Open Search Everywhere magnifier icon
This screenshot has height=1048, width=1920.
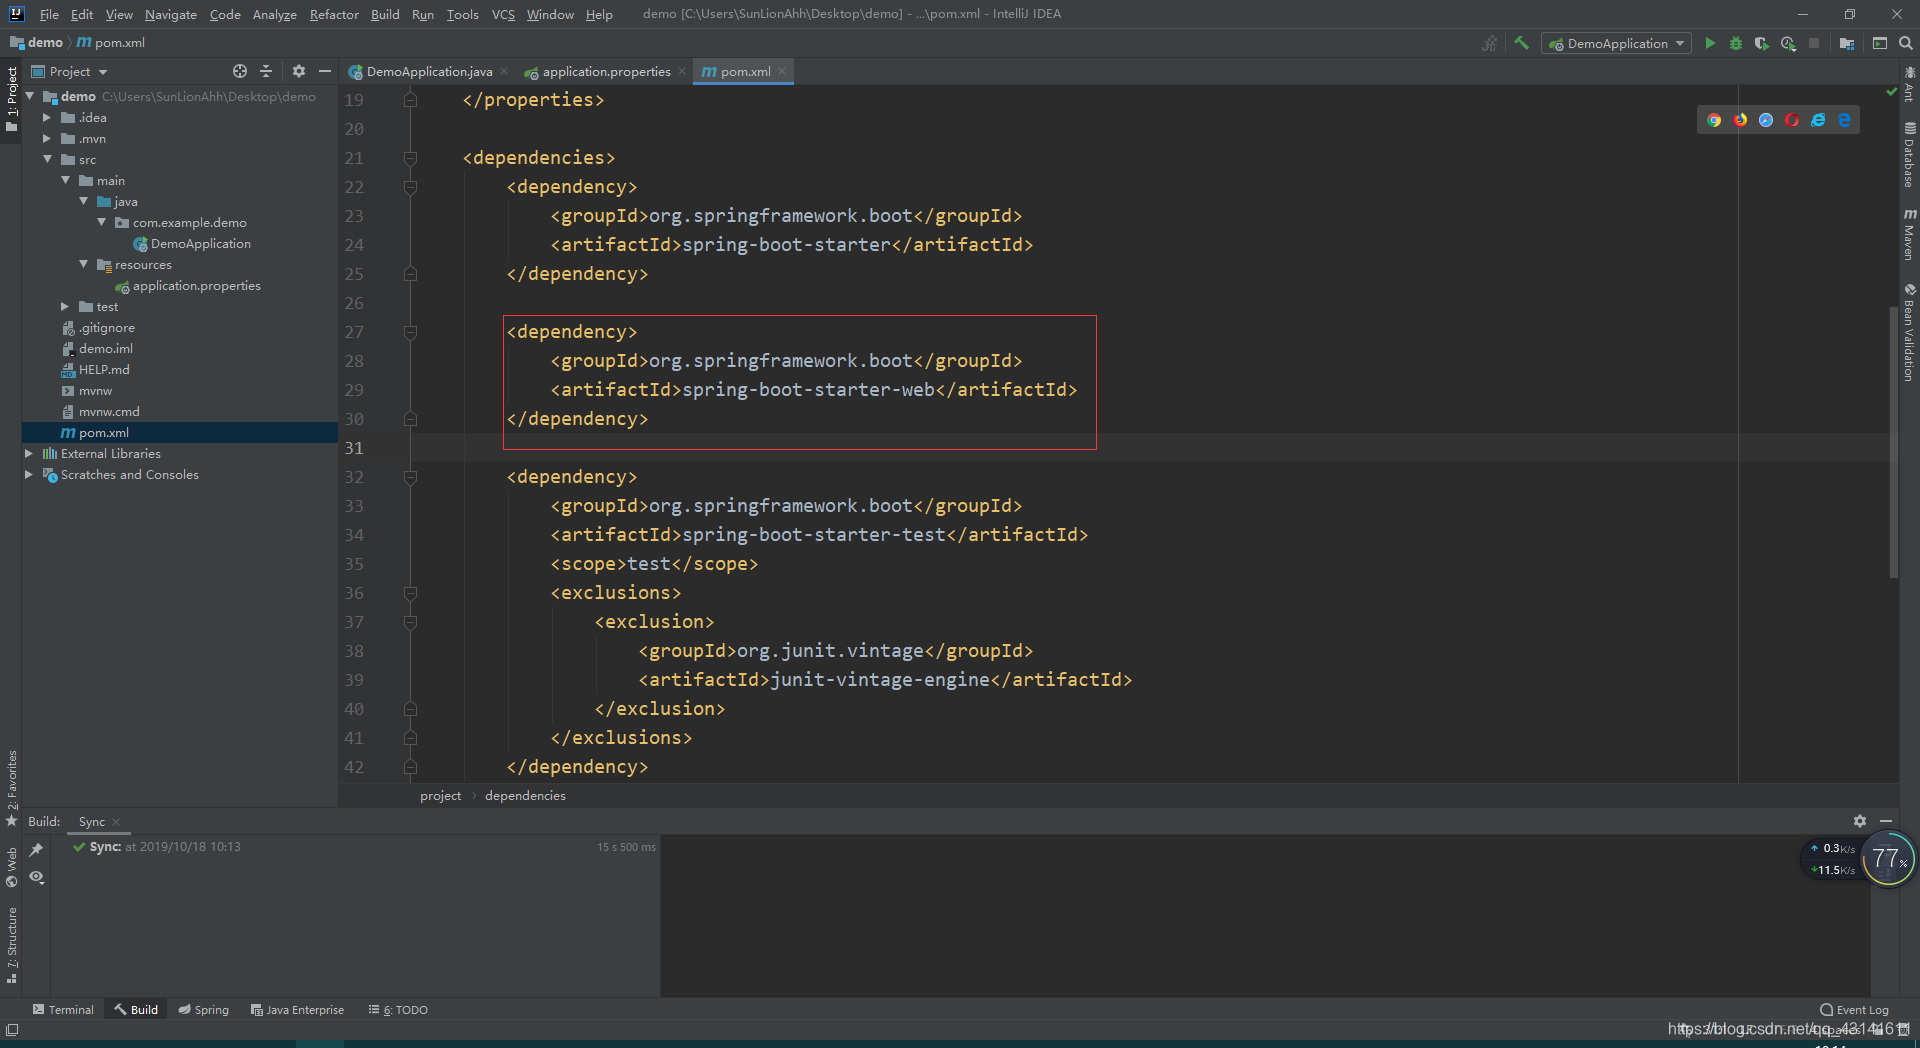click(1906, 43)
